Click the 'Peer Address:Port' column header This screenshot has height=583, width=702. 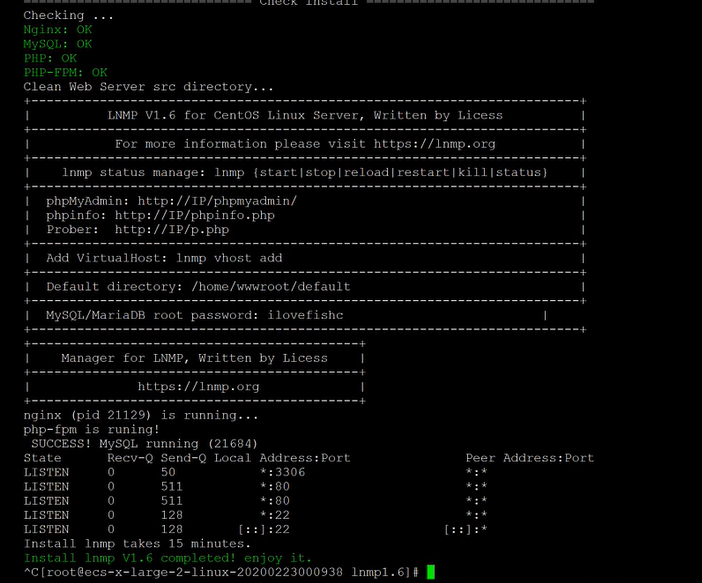pos(529,458)
